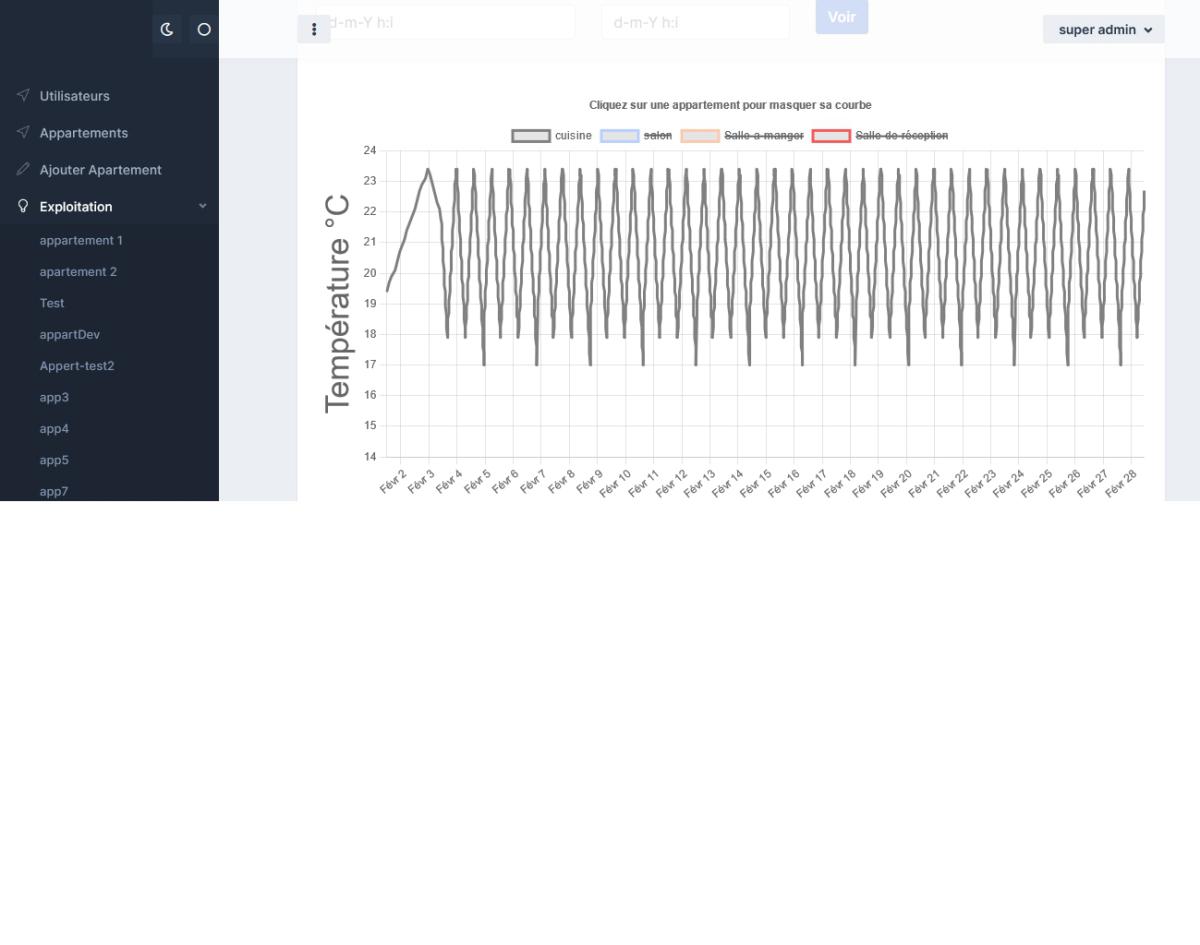Select appartement 1
Viewport: 1200px width, 945px height.
tap(81, 241)
